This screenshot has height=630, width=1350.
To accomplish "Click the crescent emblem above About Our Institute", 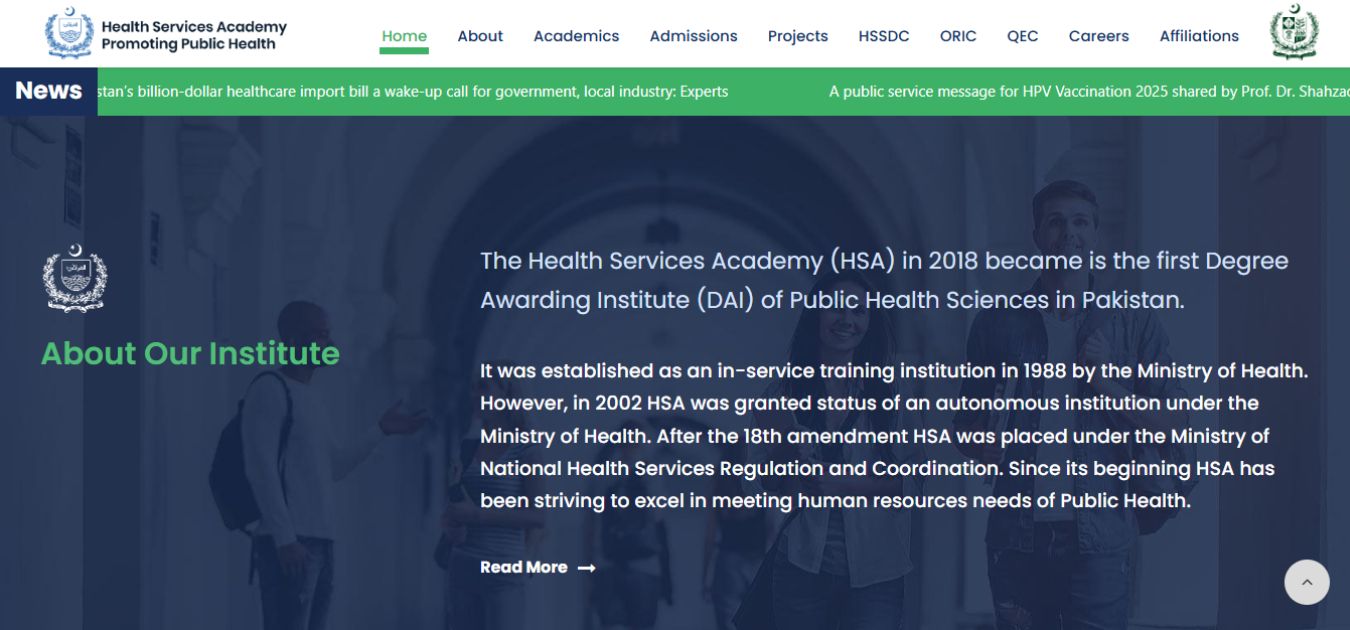I will click(75, 279).
